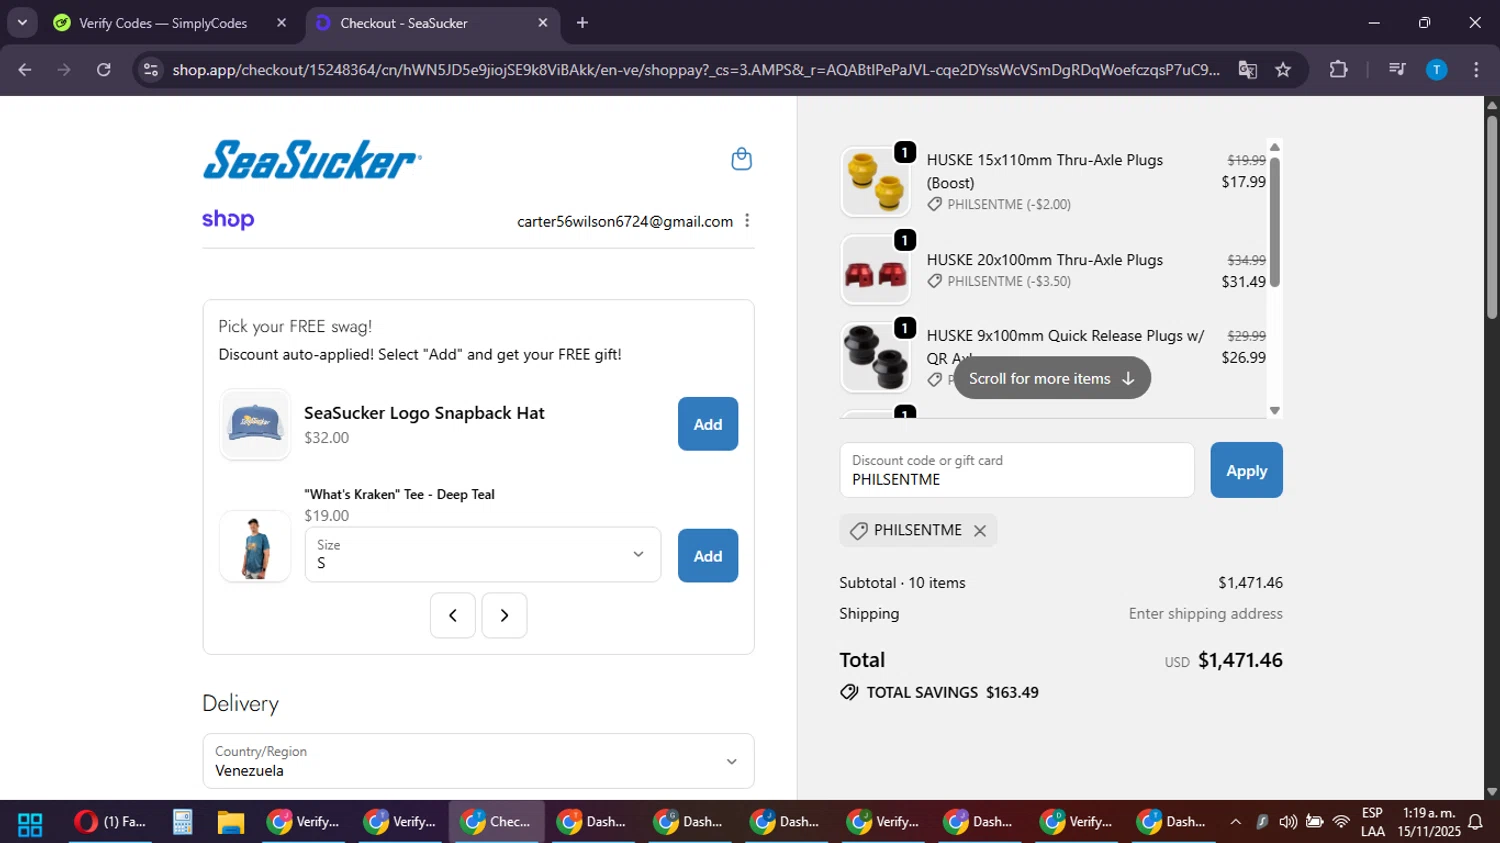Screen dimensions: 1500x843
Task: Open the Chrome profile avatar
Action: coord(1436,70)
